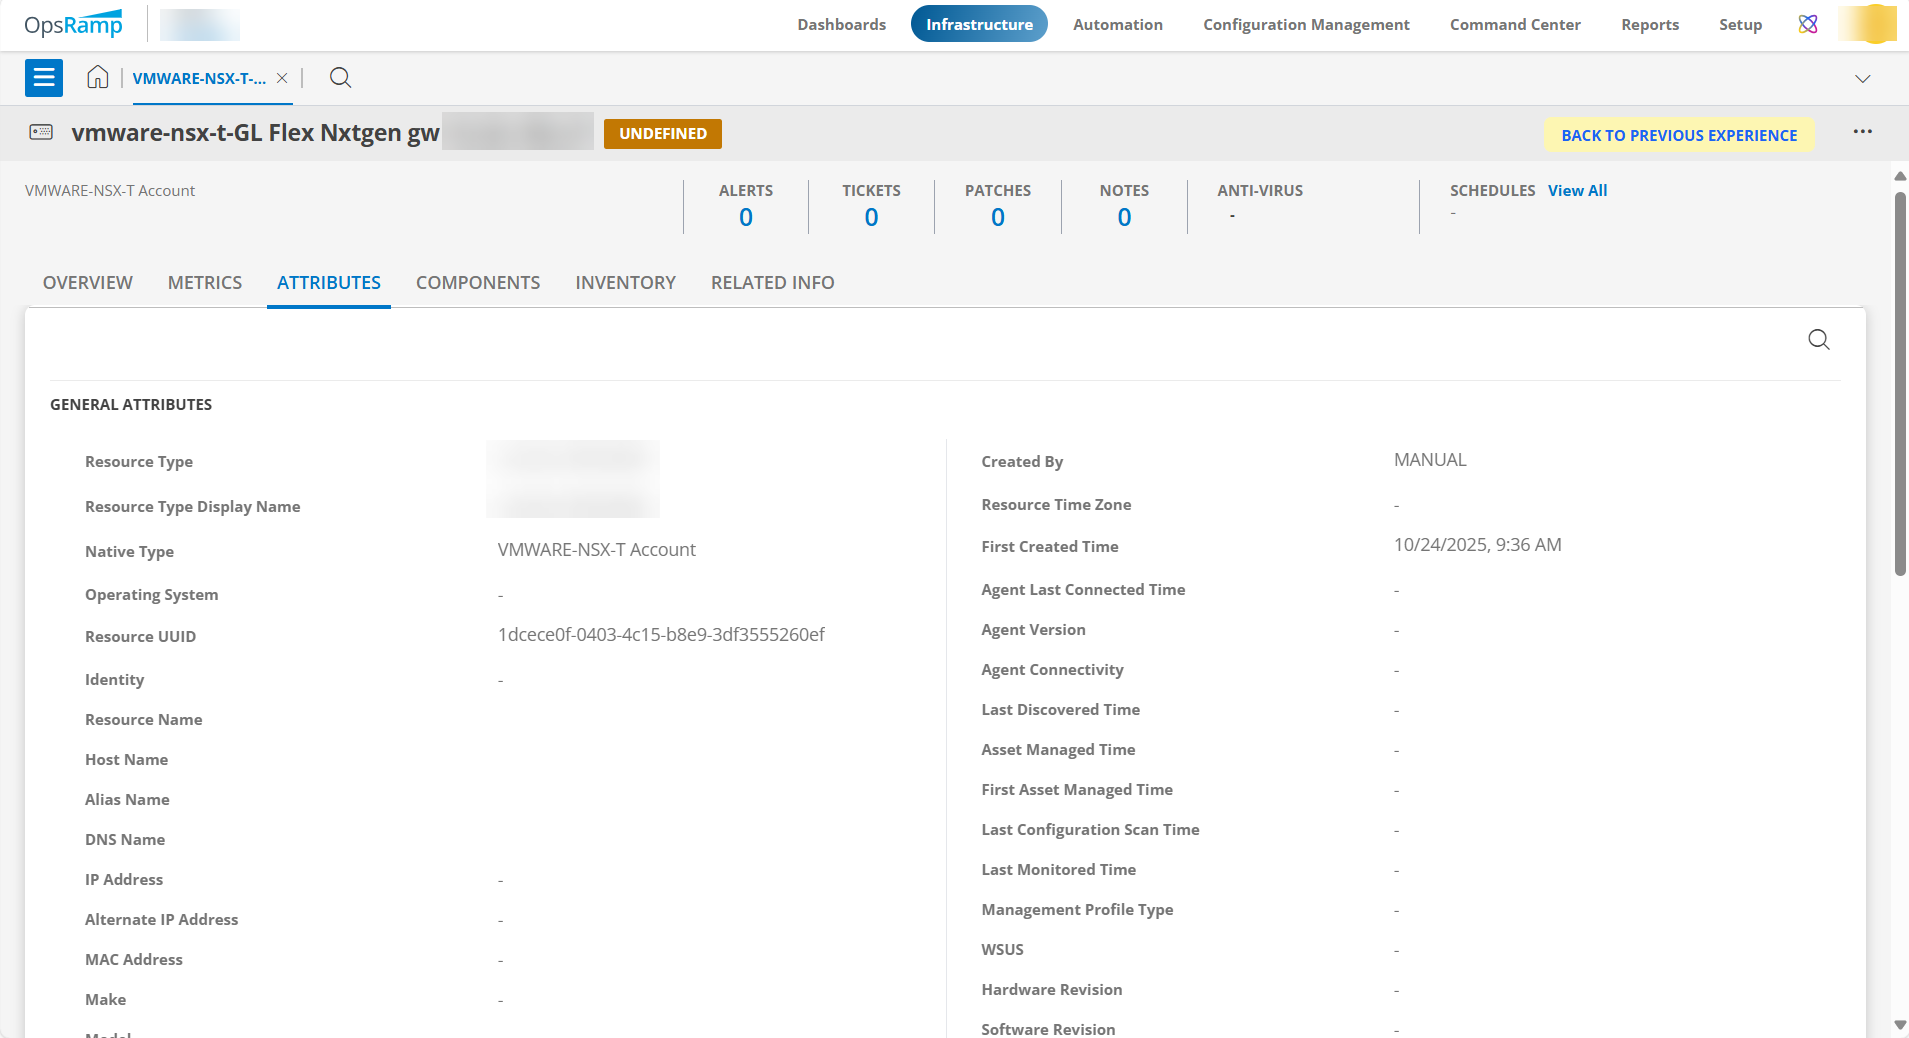Open the Components tab

pos(478,283)
